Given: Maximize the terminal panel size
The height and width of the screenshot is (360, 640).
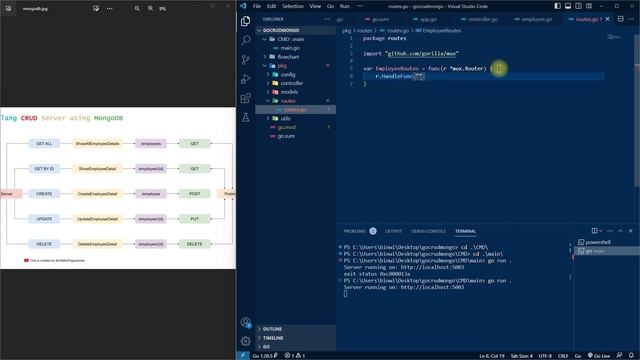Looking at the screenshot, I should click(620, 231).
